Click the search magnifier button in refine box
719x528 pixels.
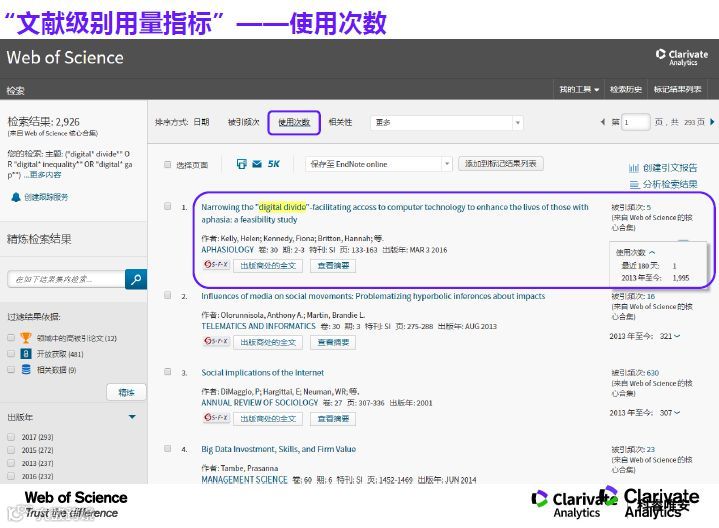coord(136,279)
